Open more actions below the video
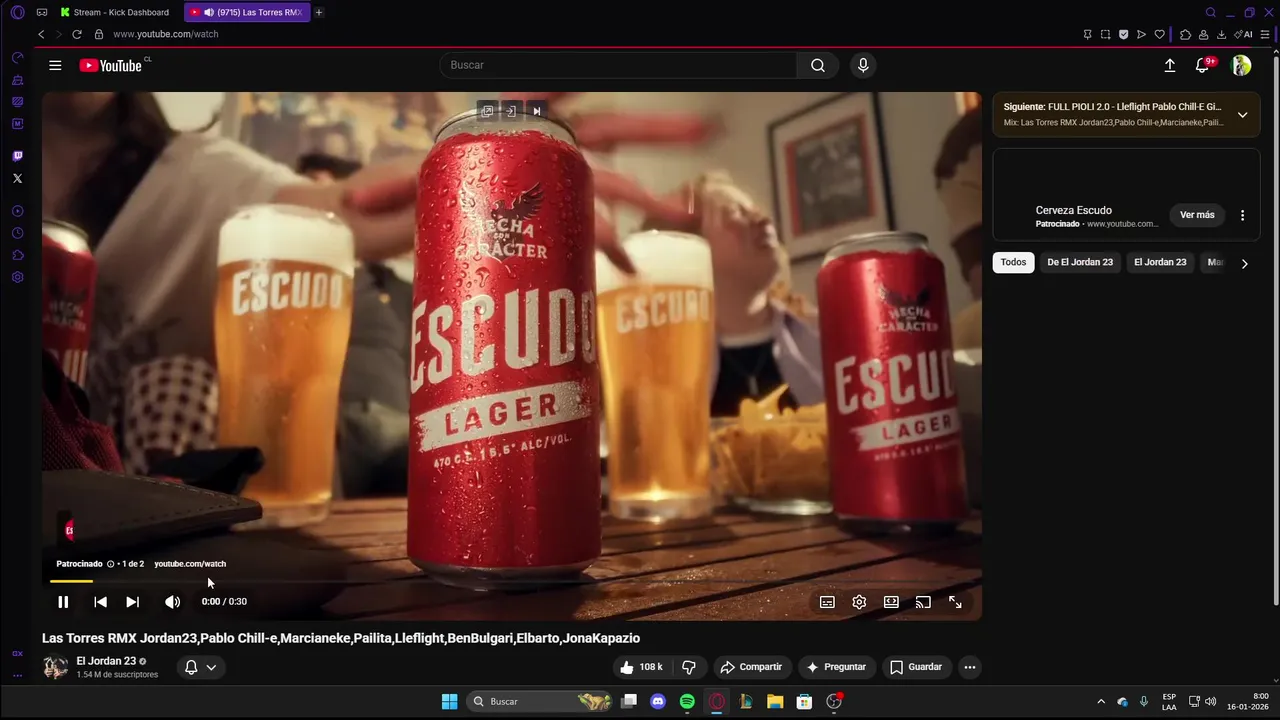Image resolution: width=1280 pixels, height=720 pixels. point(969,667)
